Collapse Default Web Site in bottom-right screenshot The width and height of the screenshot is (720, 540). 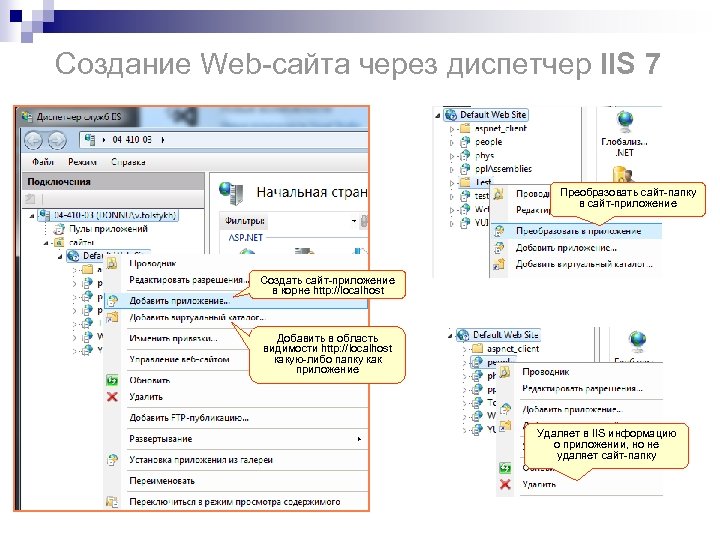click(x=450, y=336)
